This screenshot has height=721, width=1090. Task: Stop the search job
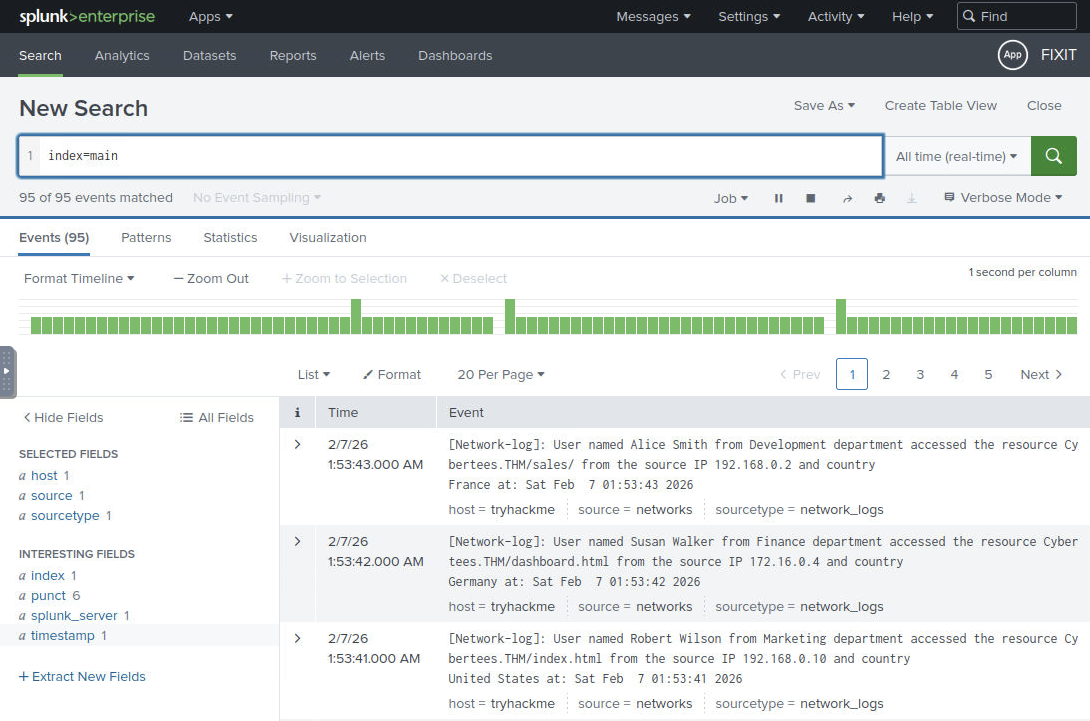pyautogui.click(x=811, y=198)
